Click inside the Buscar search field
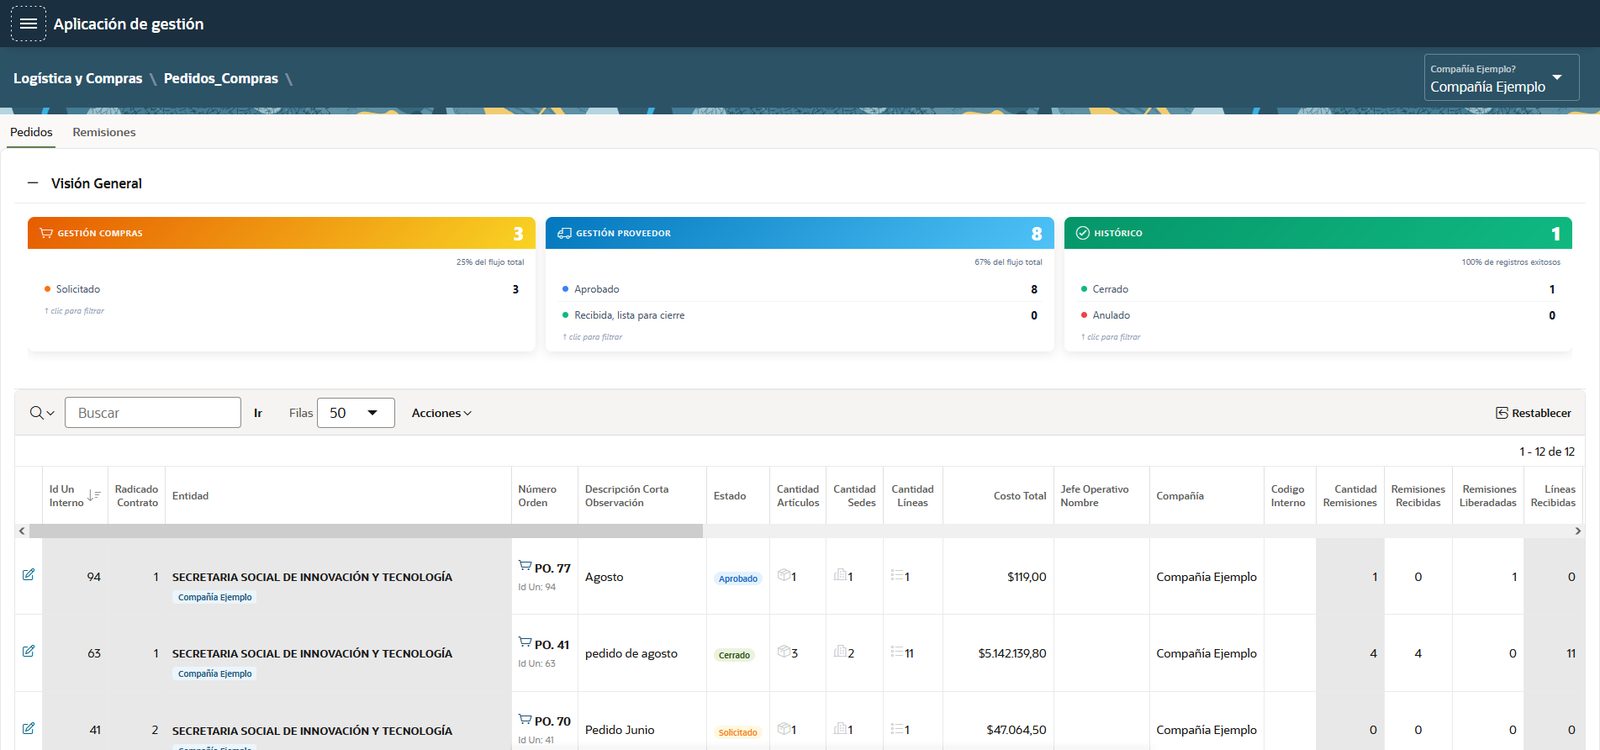Screen dimensions: 1600x750 click(x=153, y=413)
